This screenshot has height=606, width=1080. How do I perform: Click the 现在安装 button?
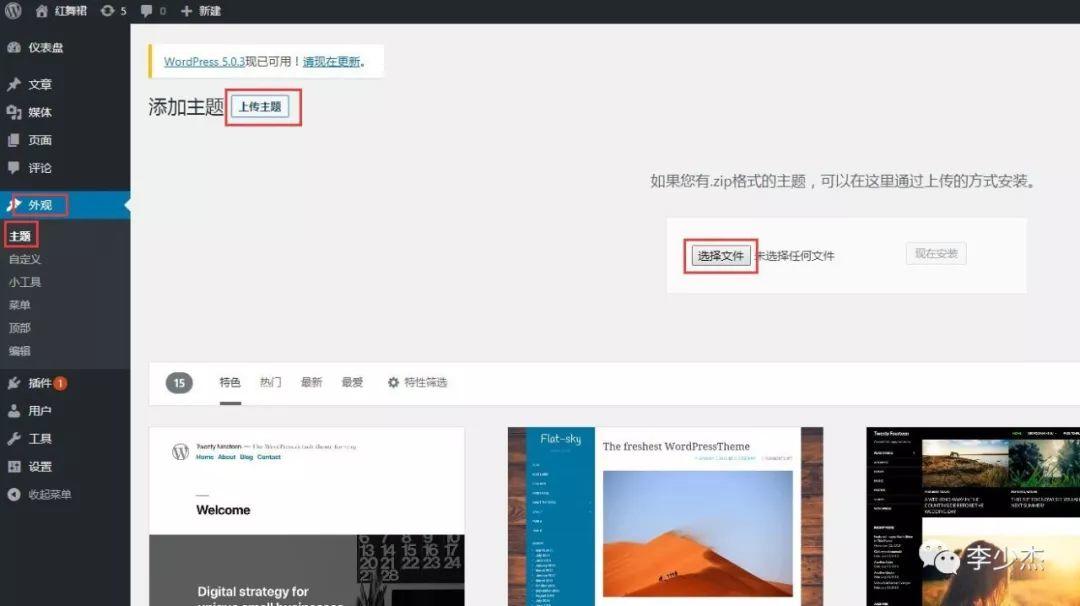(936, 253)
